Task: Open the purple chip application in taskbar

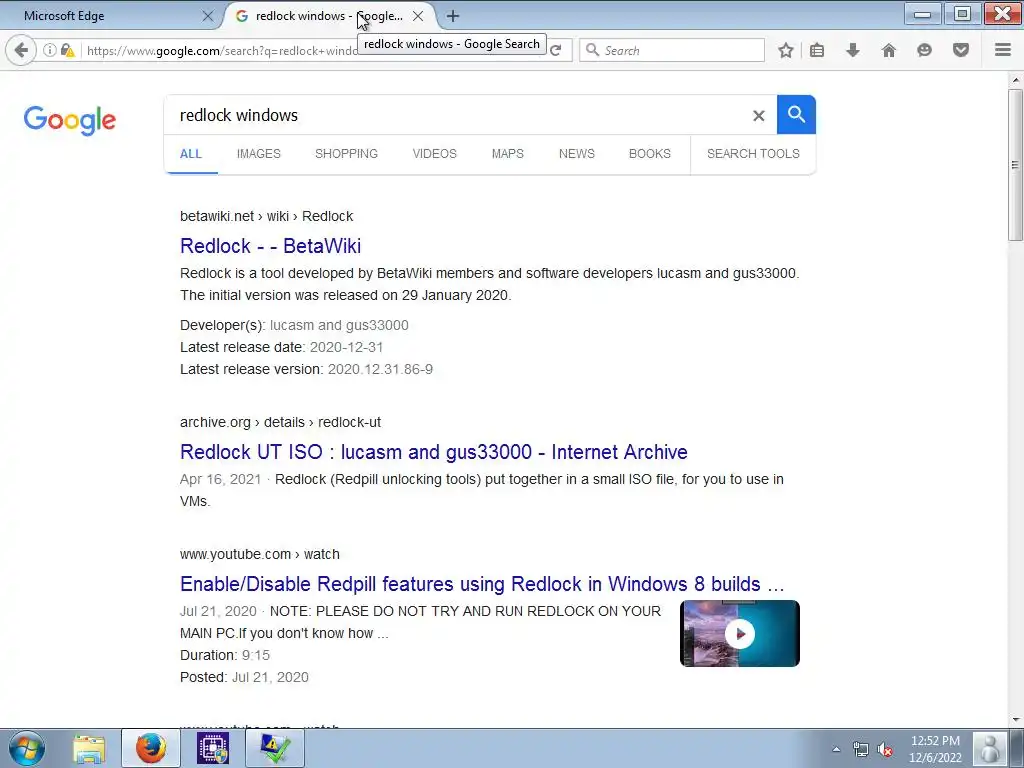Action: tap(213, 748)
